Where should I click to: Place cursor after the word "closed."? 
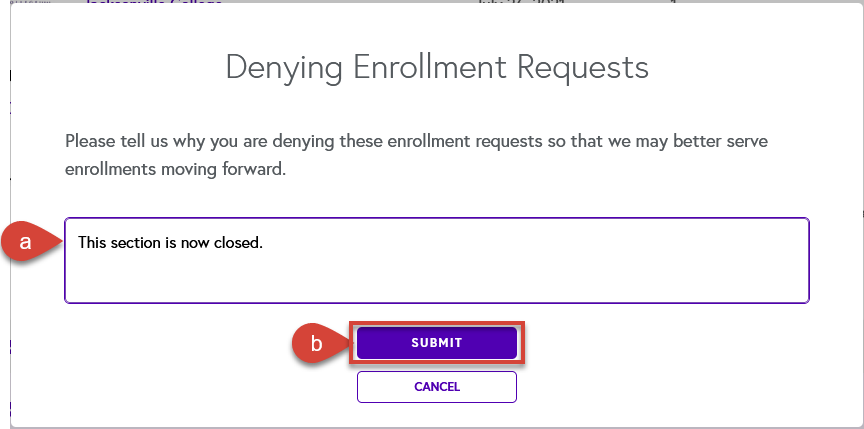pos(263,242)
